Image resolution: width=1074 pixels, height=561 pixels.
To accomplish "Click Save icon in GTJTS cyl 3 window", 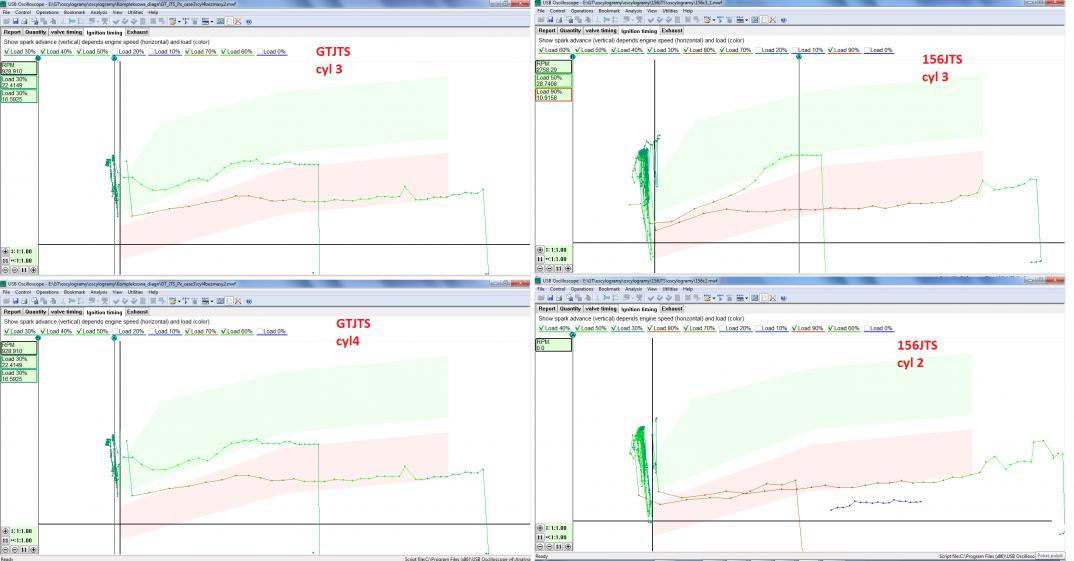I will (x=16, y=21).
